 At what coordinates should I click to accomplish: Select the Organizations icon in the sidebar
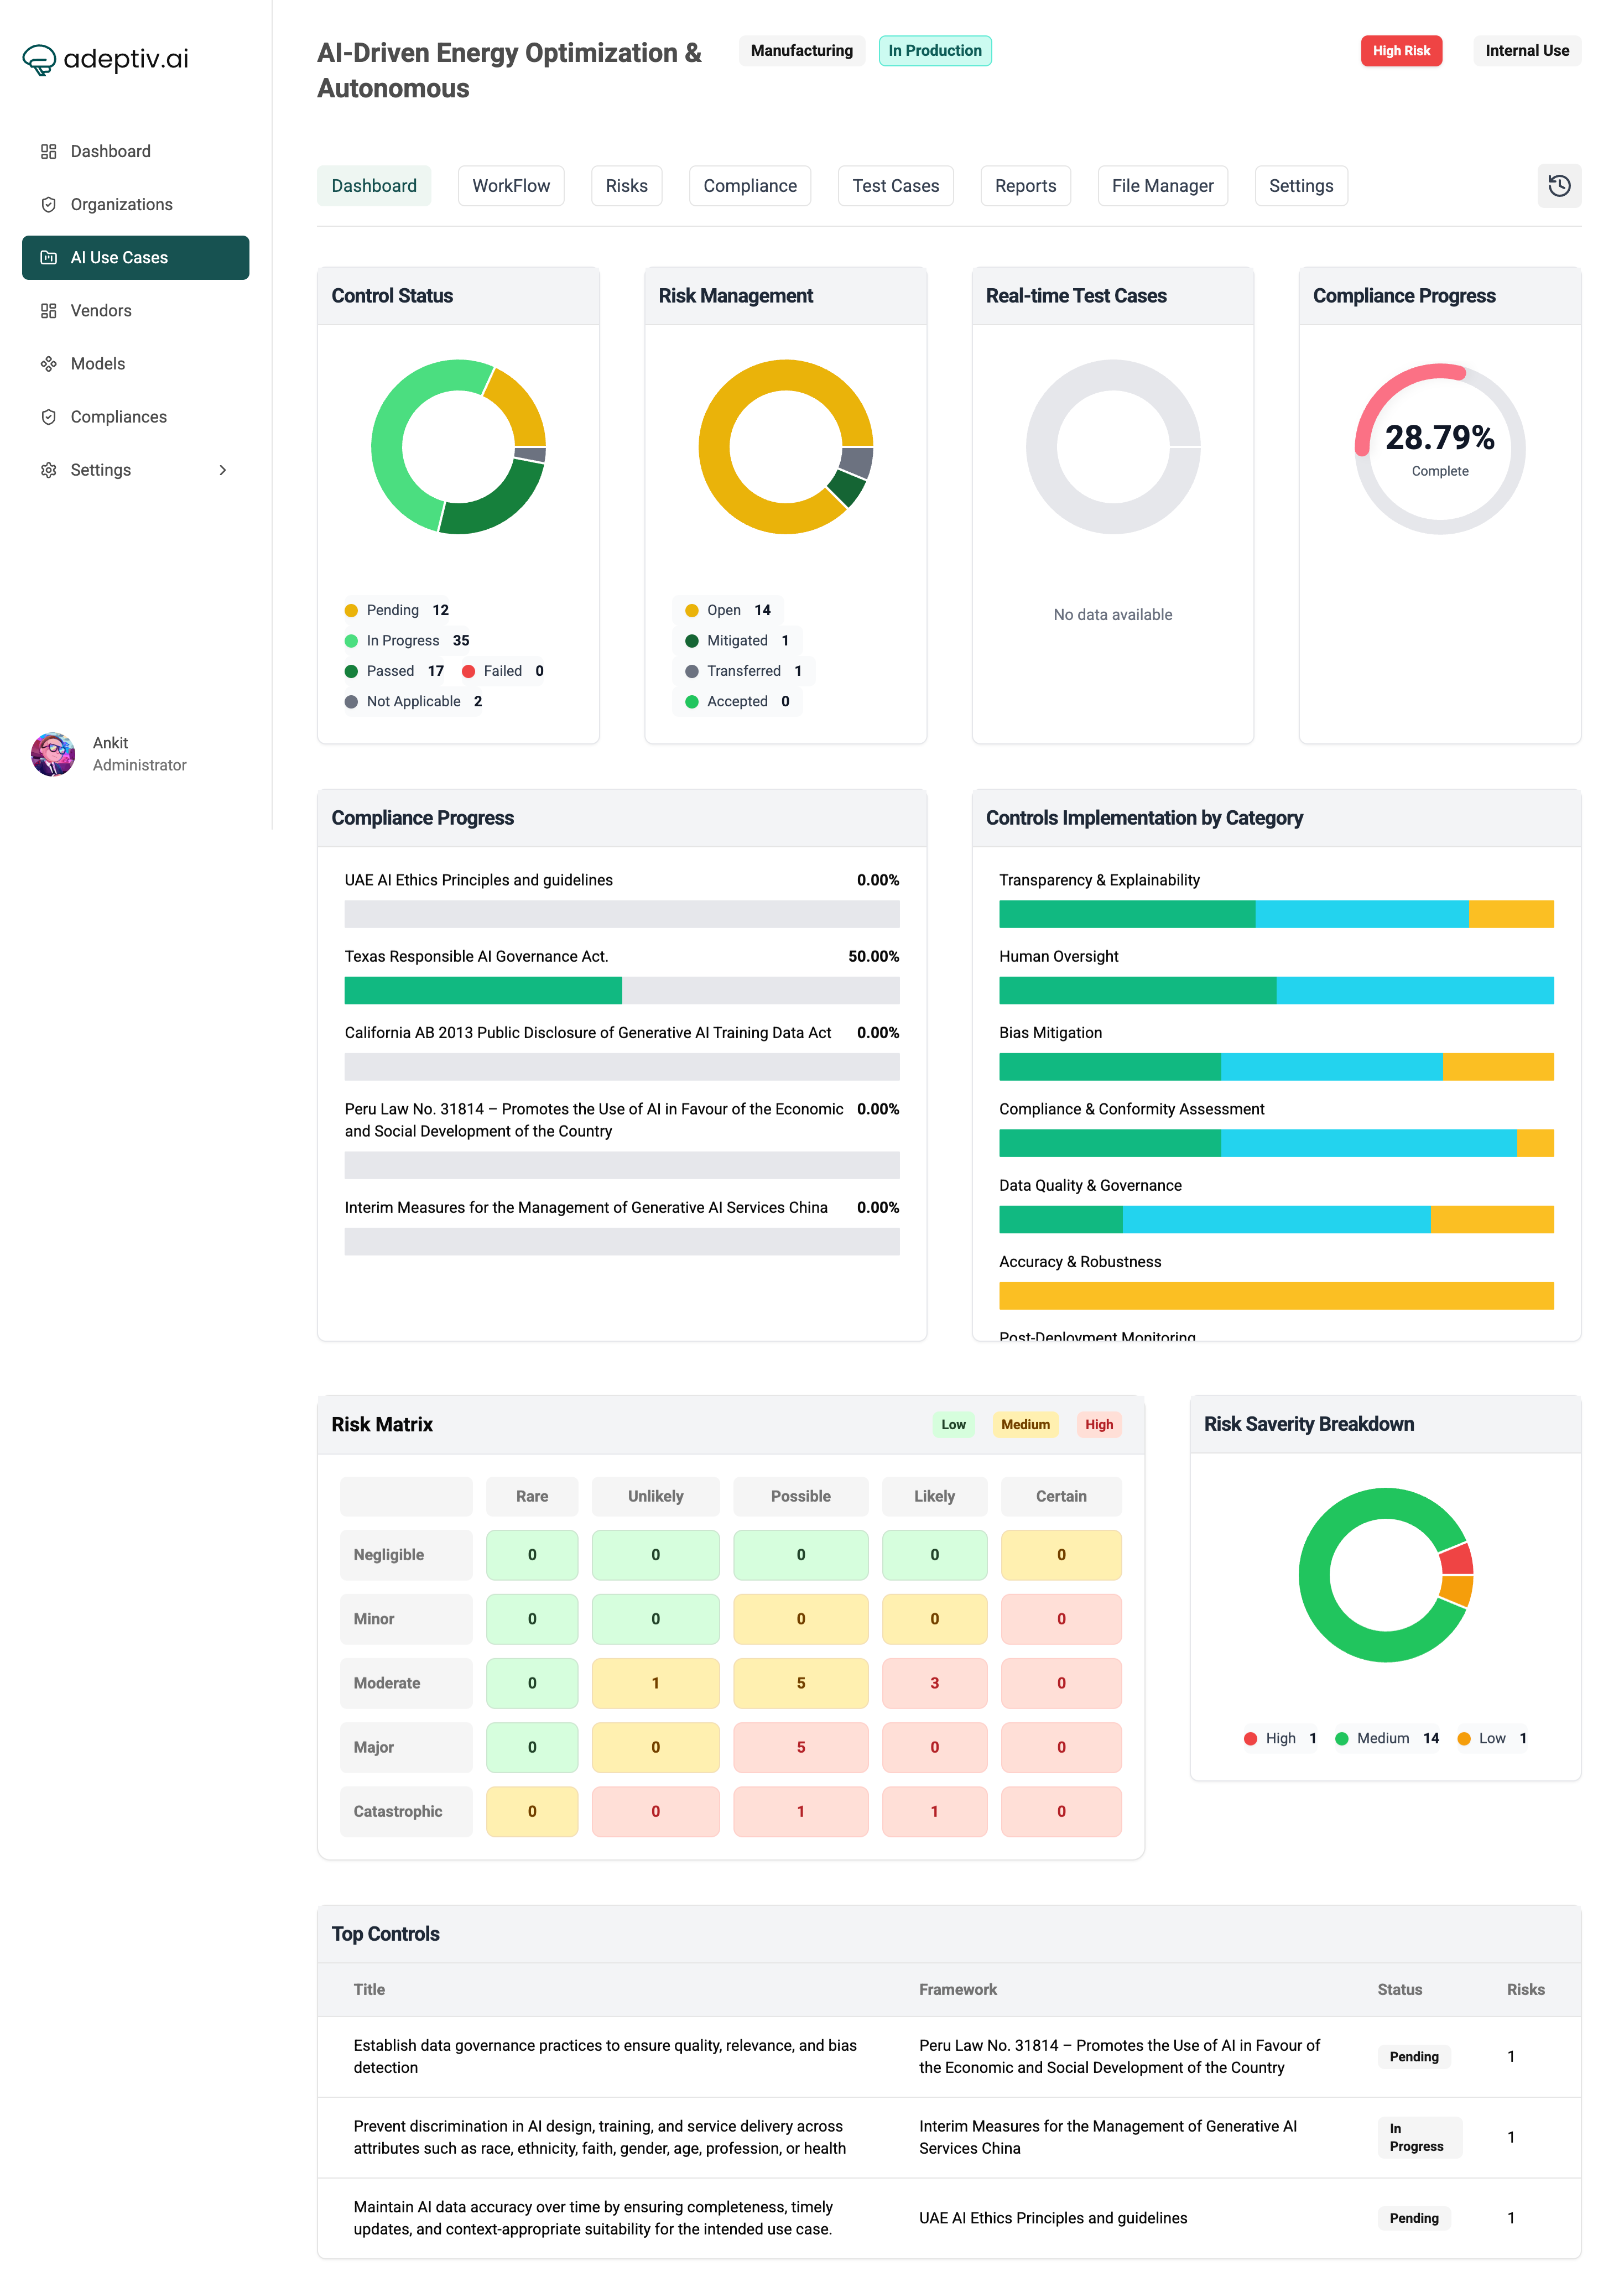[48, 204]
